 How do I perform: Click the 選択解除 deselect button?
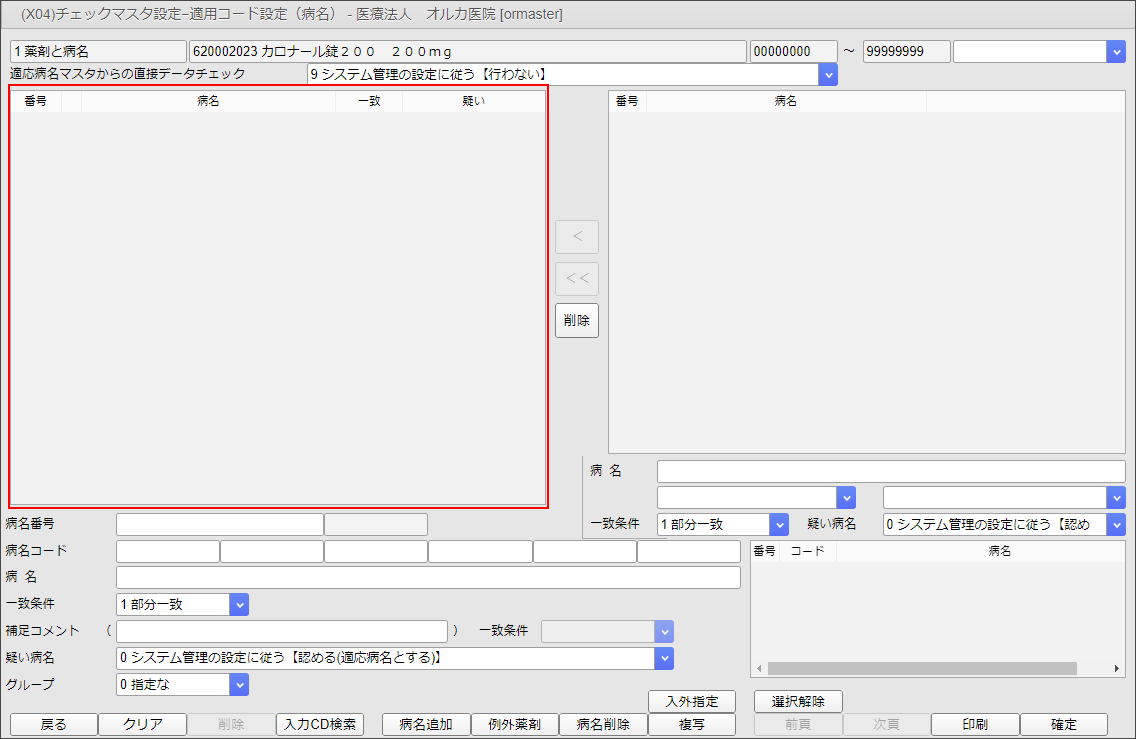(796, 701)
